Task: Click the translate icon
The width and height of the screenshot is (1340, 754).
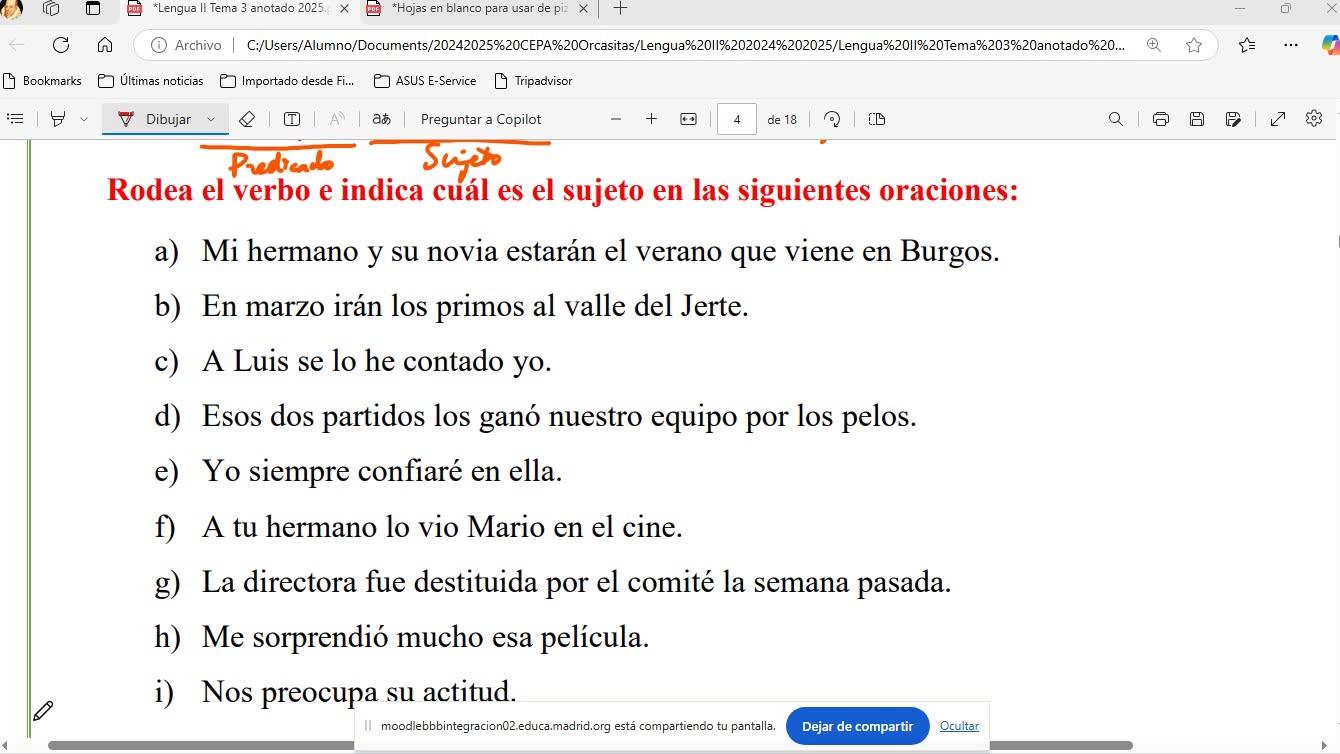Action: click(x=381, y=119)
